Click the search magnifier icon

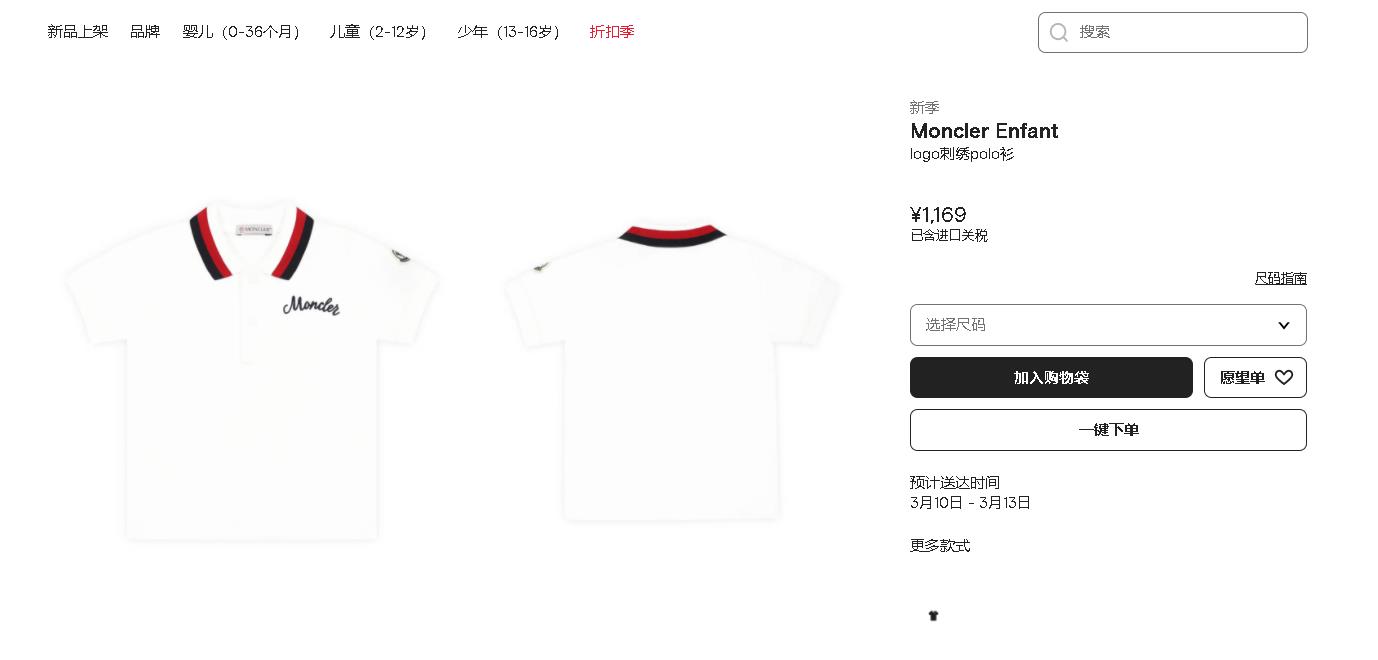point(1058,32)
